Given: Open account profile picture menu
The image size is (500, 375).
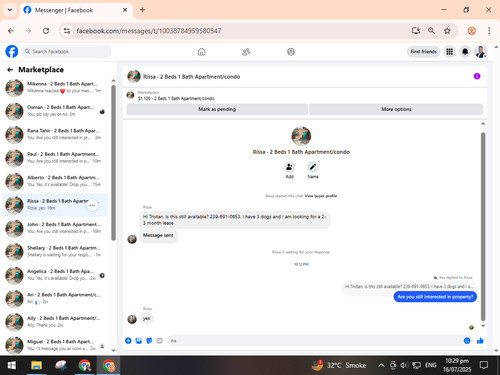Looking at the screenshot, I should click(481, 52).
